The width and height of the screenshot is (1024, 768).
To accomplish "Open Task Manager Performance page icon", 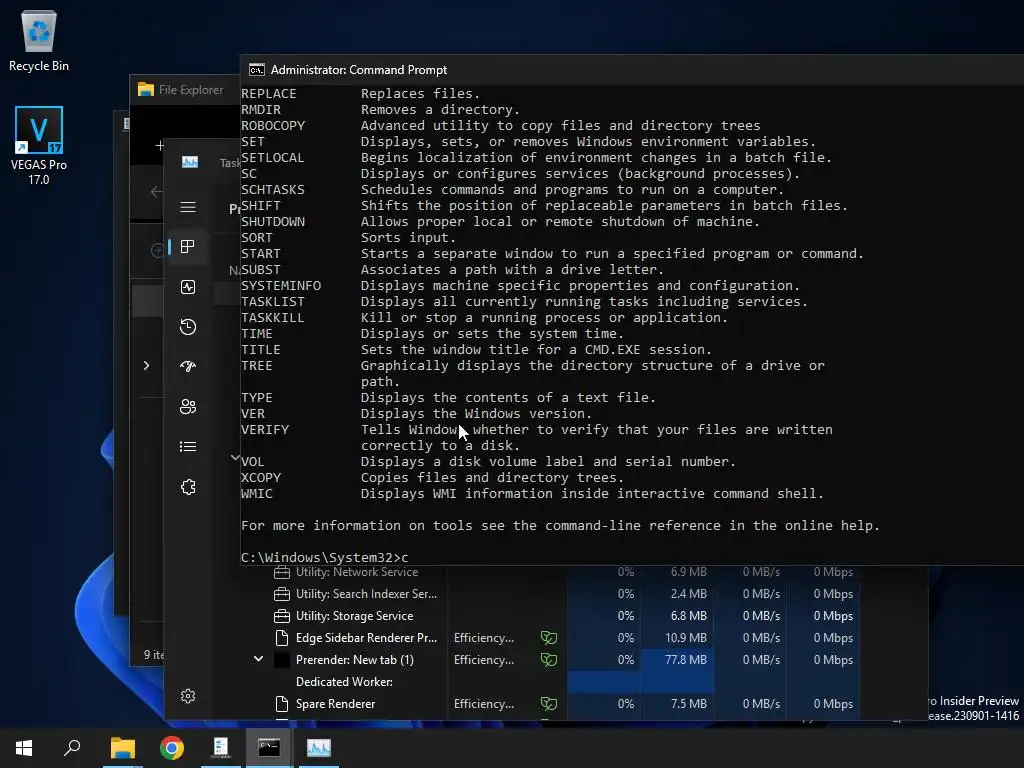I will coord(188,287).
